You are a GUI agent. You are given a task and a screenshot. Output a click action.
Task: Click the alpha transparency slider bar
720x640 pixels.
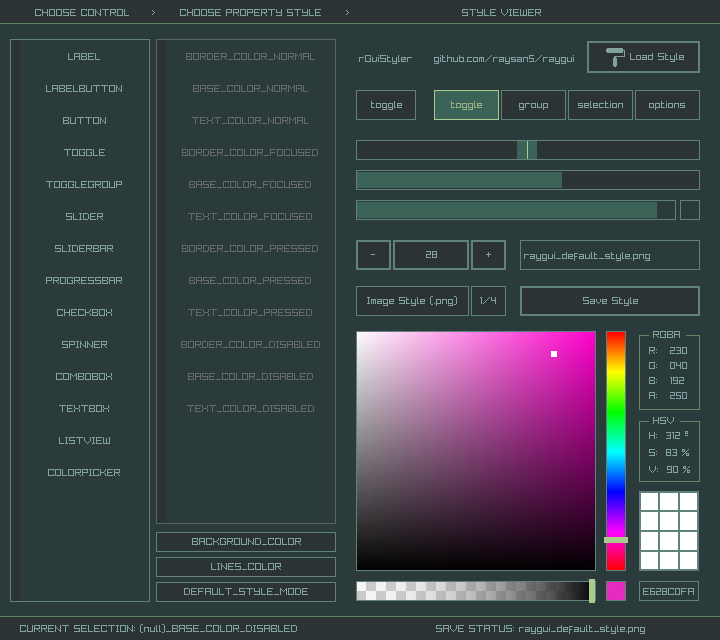coord(475,591)
